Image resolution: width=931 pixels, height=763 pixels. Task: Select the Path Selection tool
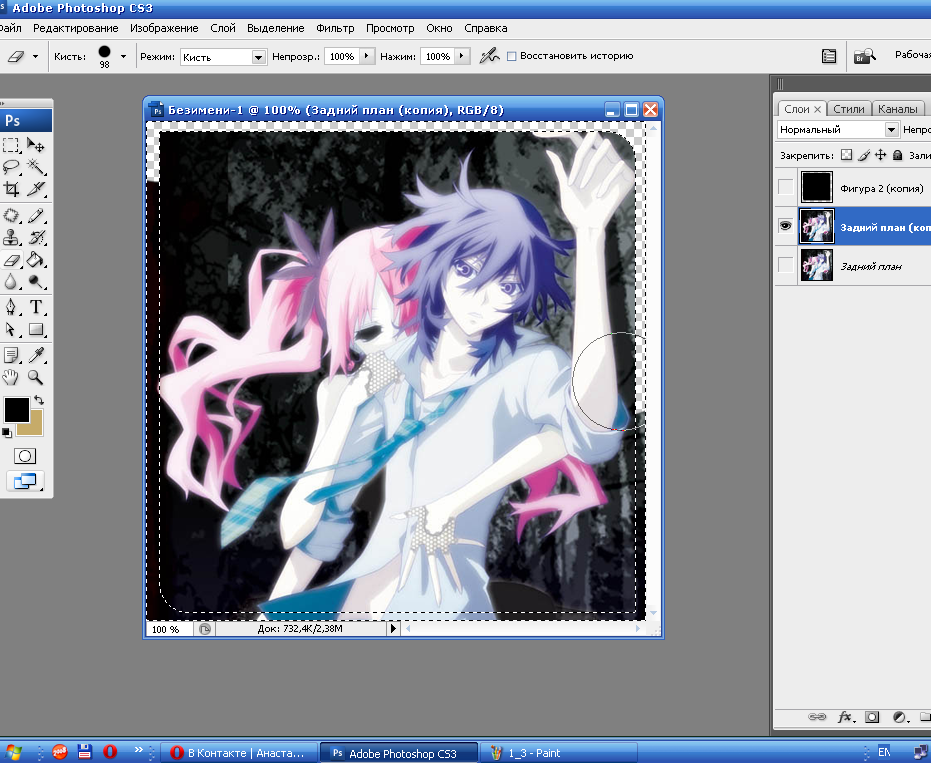[x=11, y=329]
